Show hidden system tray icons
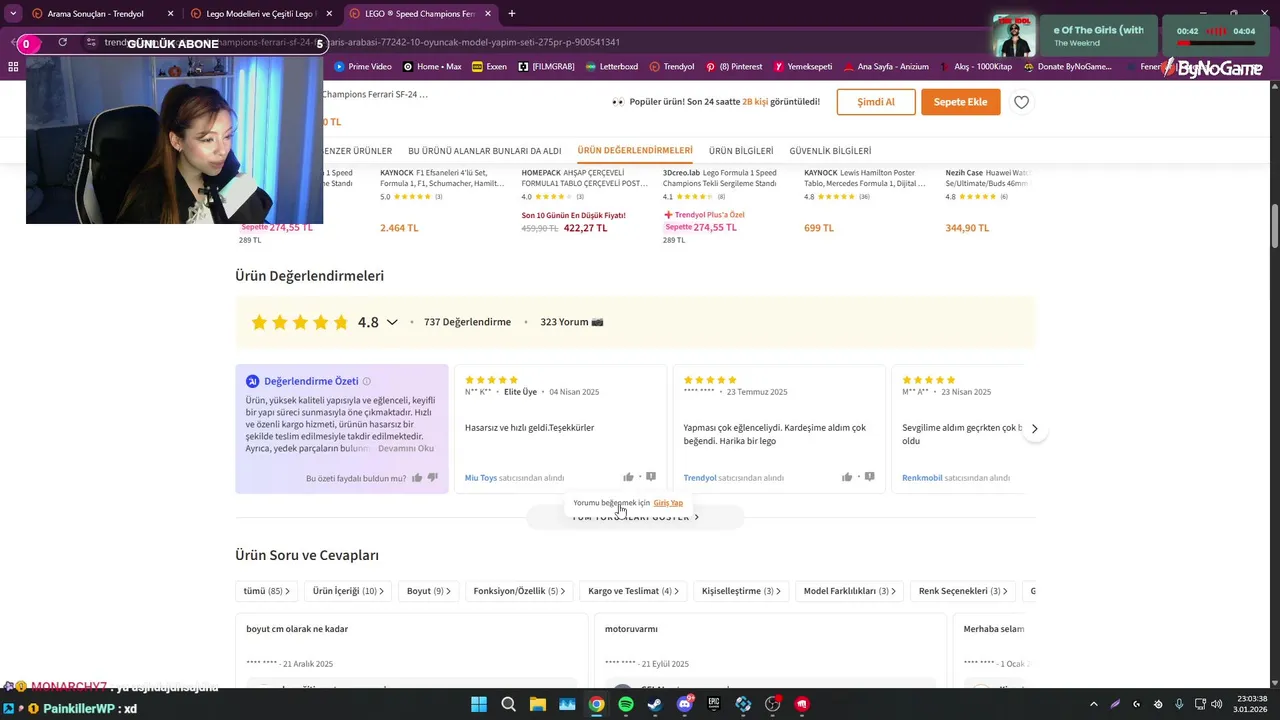 point(1094,704)
